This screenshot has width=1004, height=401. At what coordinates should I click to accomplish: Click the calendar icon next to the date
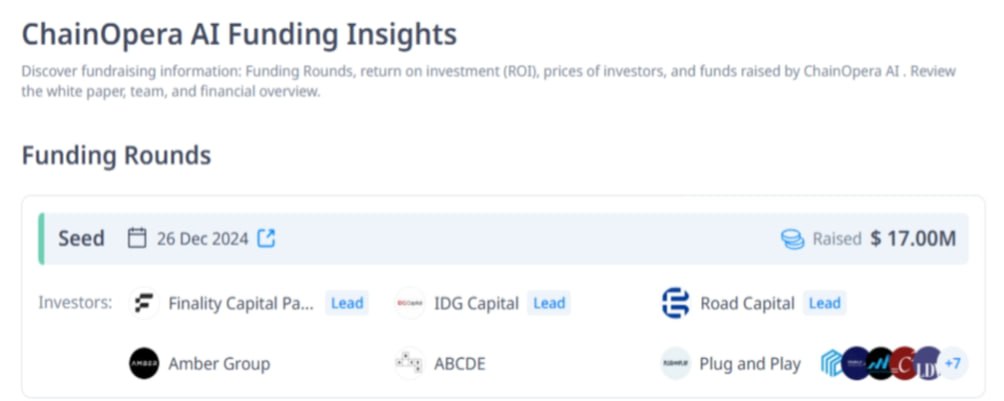[137, 239]
